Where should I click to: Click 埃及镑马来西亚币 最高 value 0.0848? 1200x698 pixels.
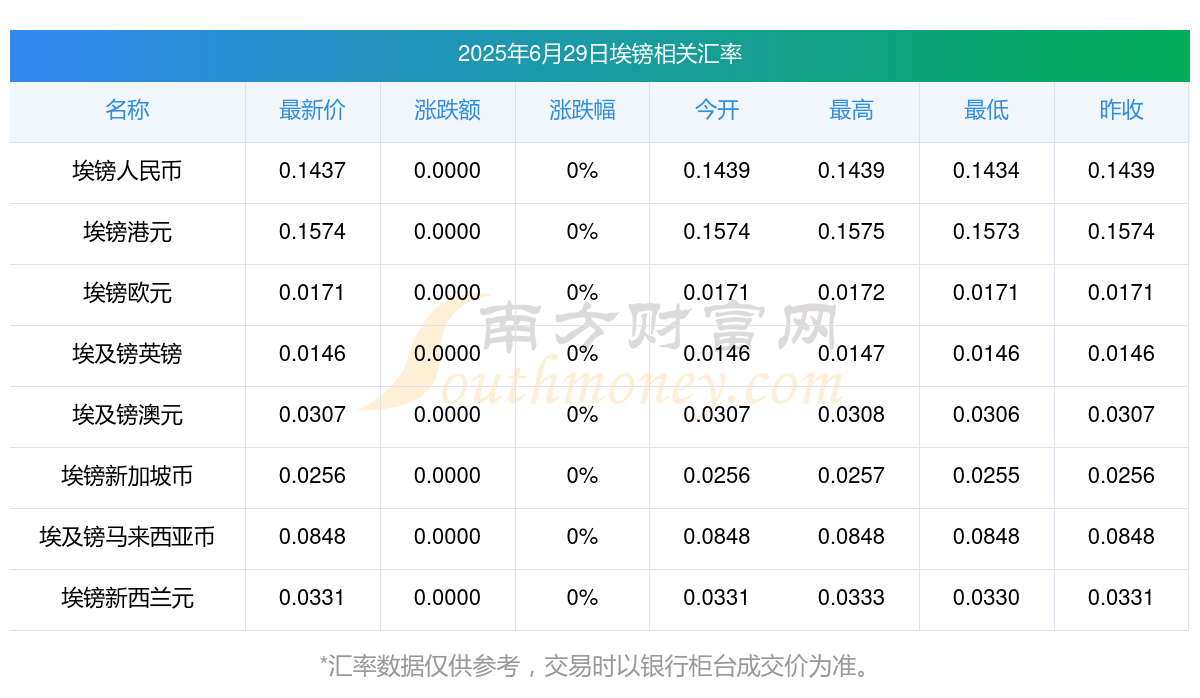pos(851,537)
